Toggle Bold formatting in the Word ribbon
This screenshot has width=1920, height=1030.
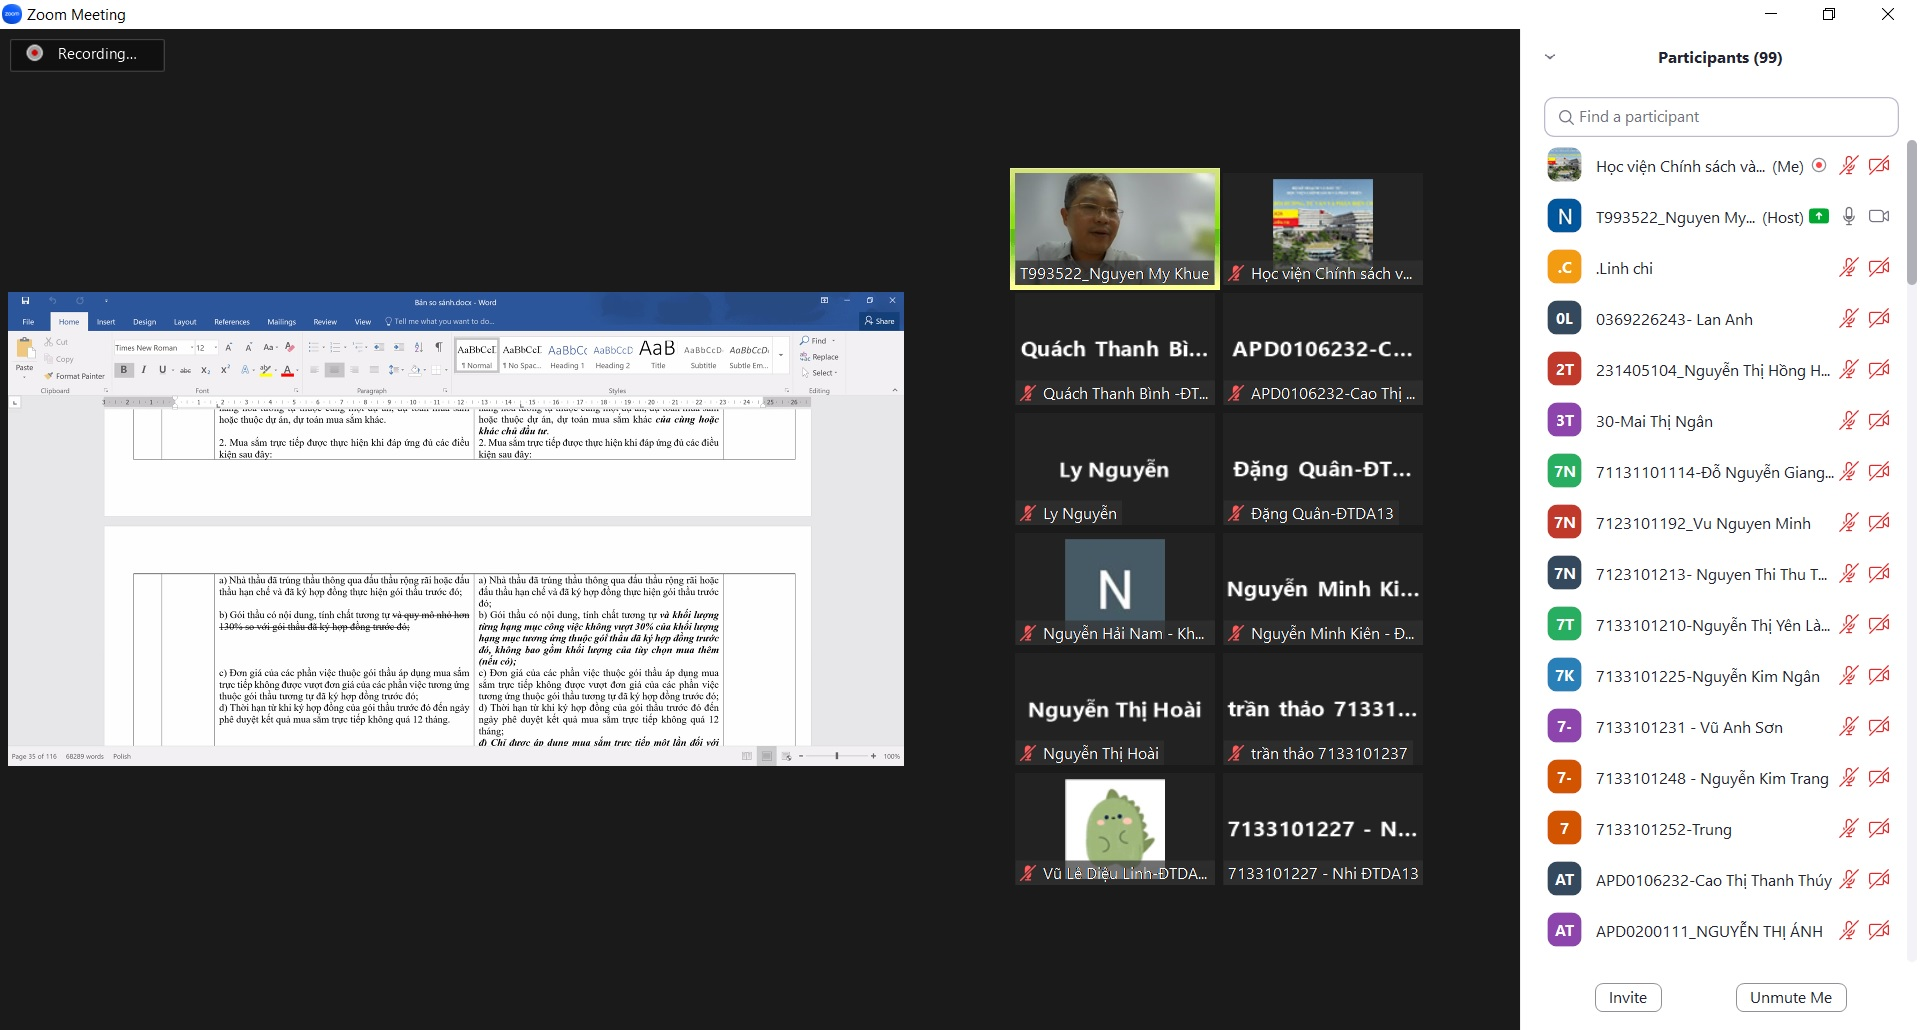click(124, 370)
